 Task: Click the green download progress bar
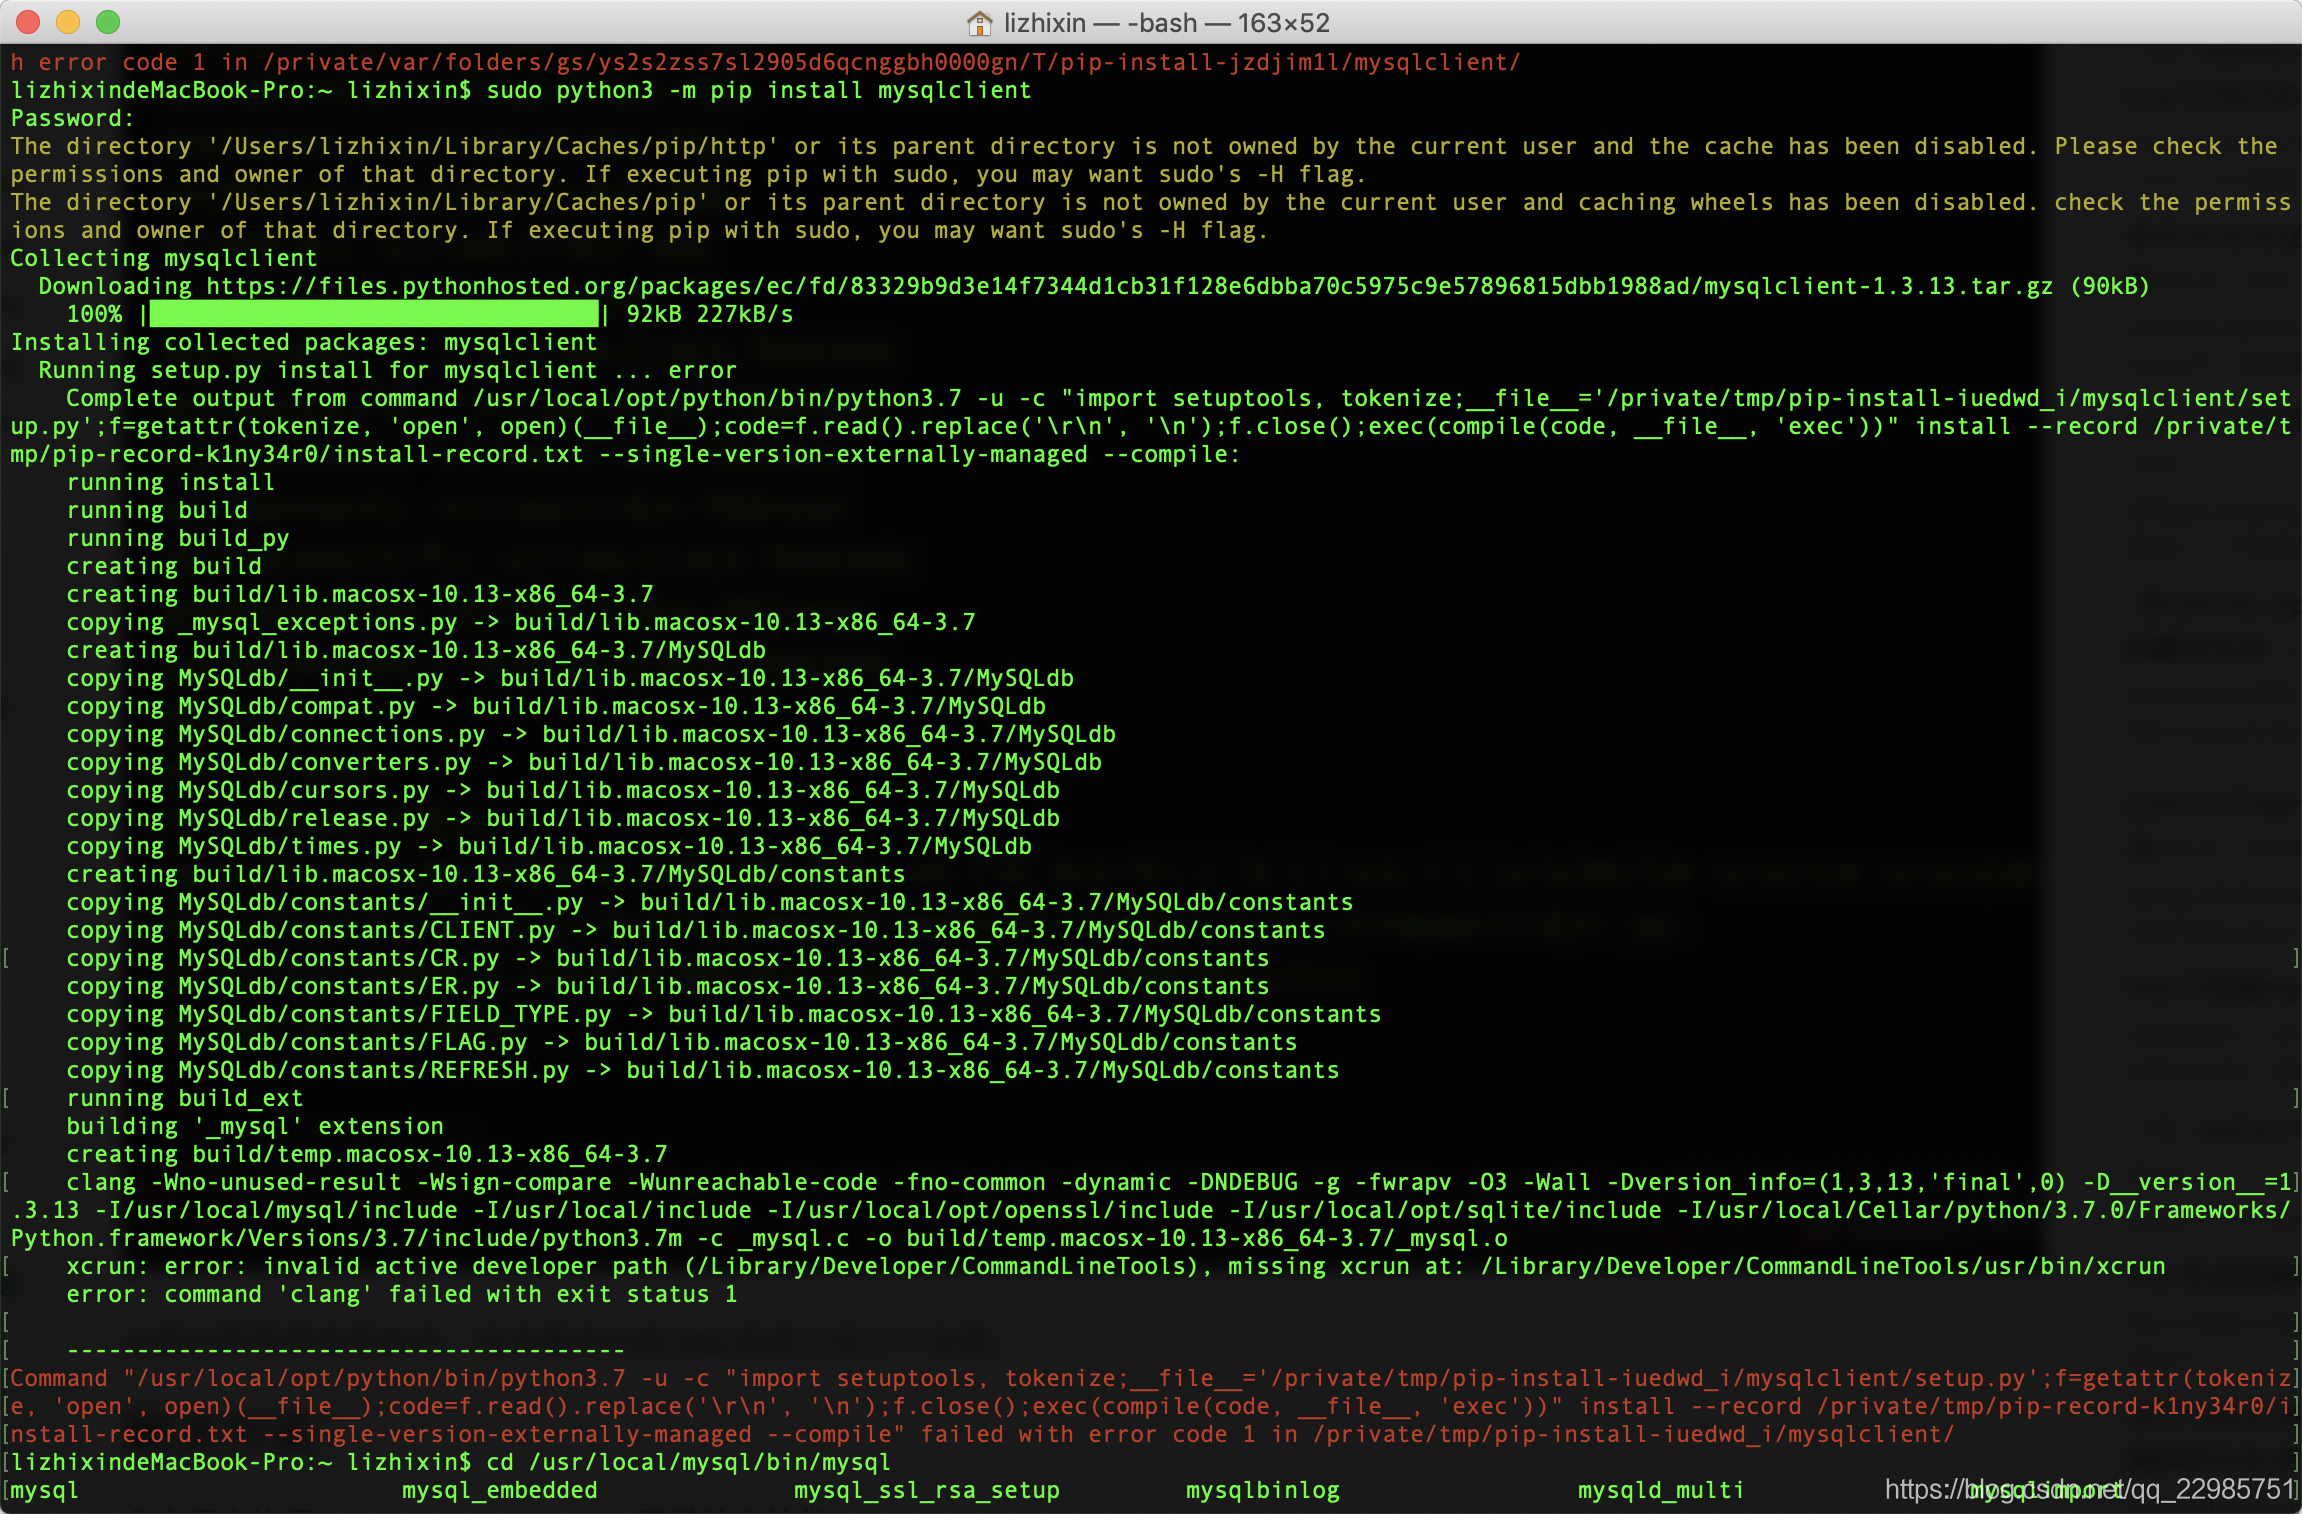pos(374,314)
